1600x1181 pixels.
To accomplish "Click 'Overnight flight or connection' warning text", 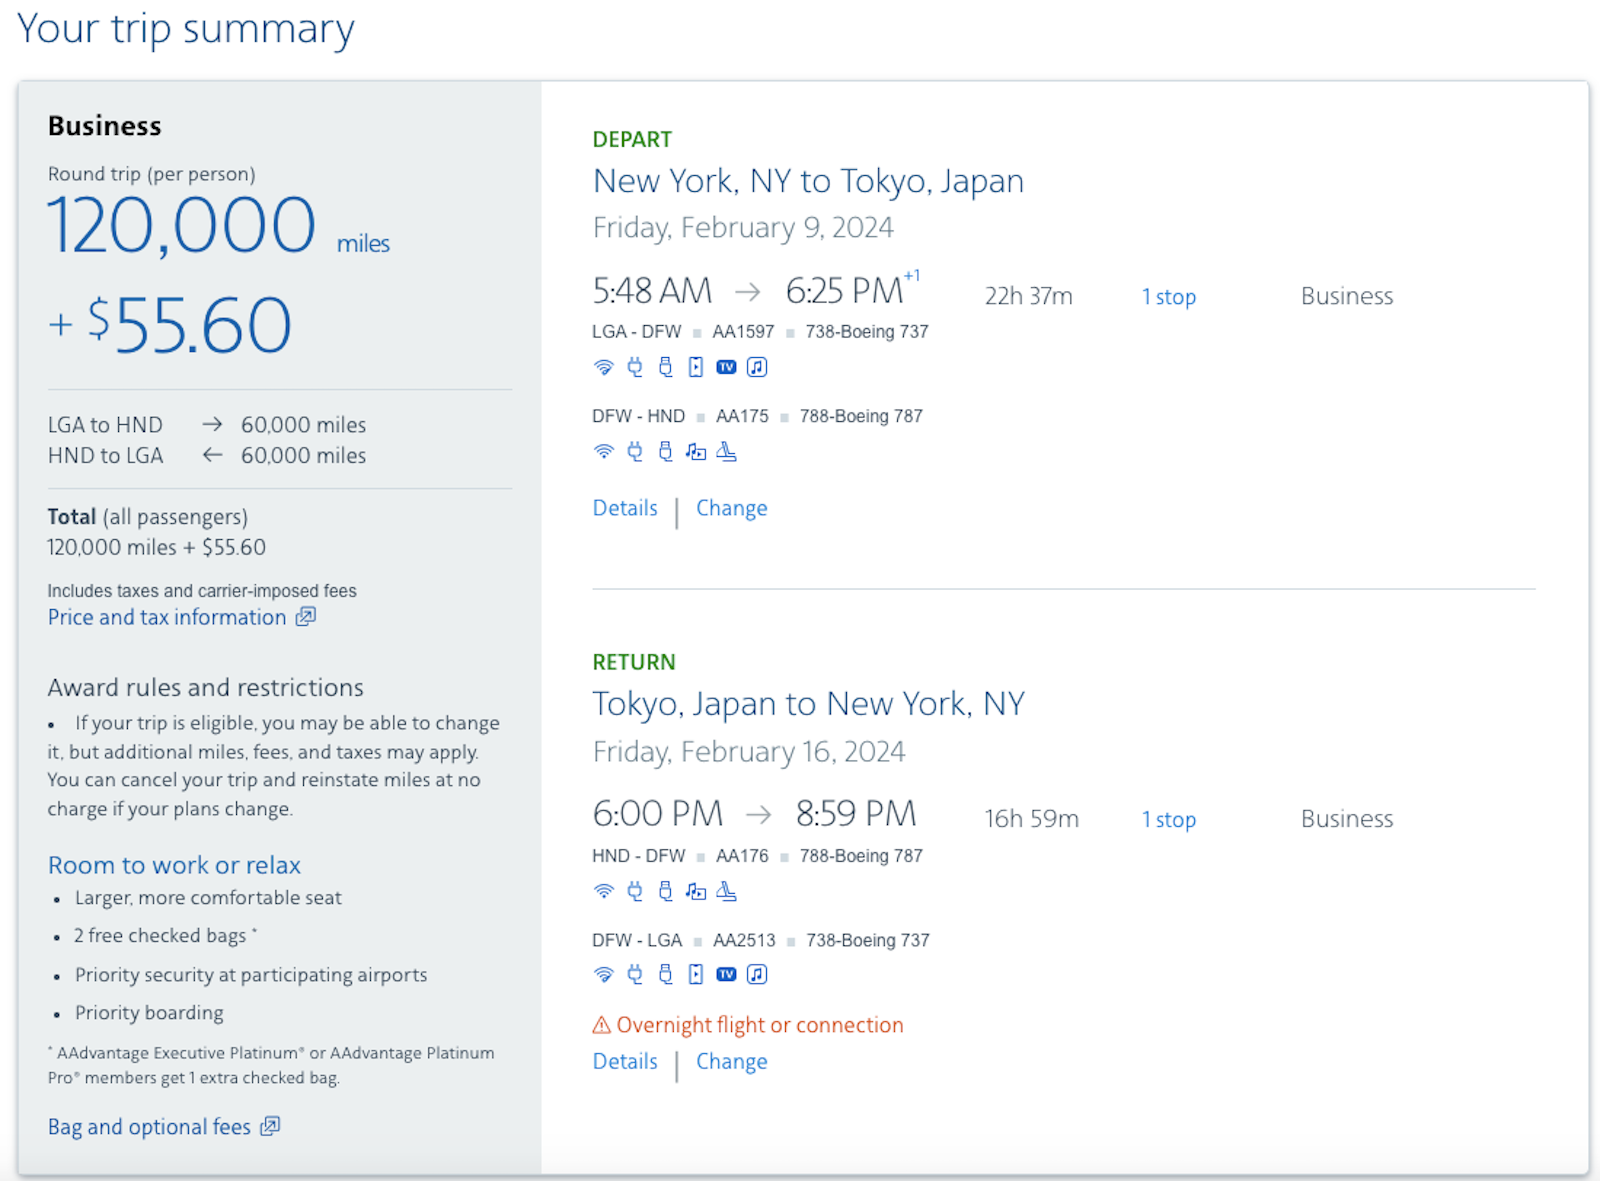I will [760, 1025].
